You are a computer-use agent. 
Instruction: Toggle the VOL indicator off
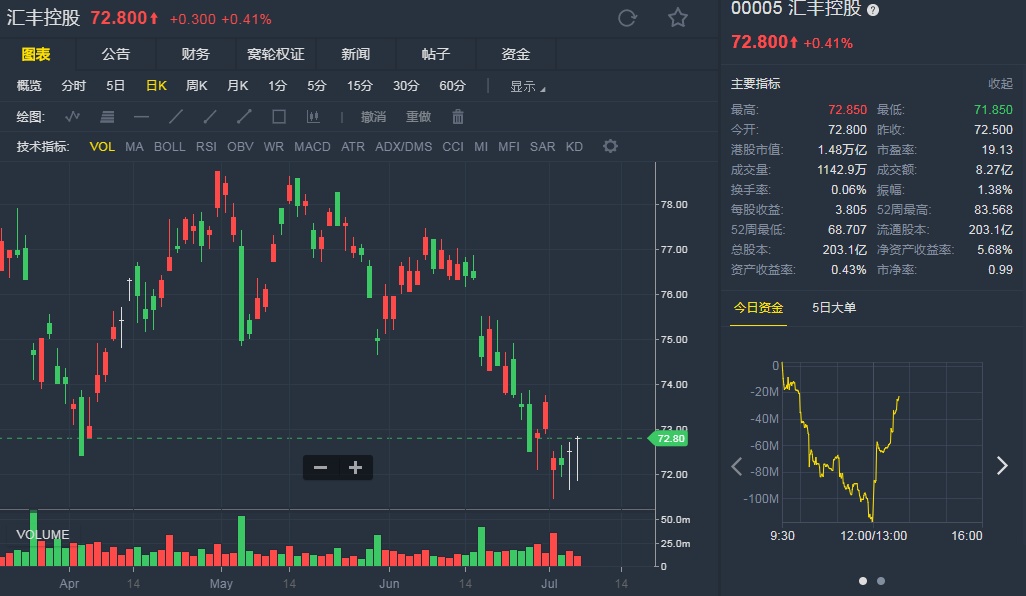pyautogui.click(x=102, y=147)
